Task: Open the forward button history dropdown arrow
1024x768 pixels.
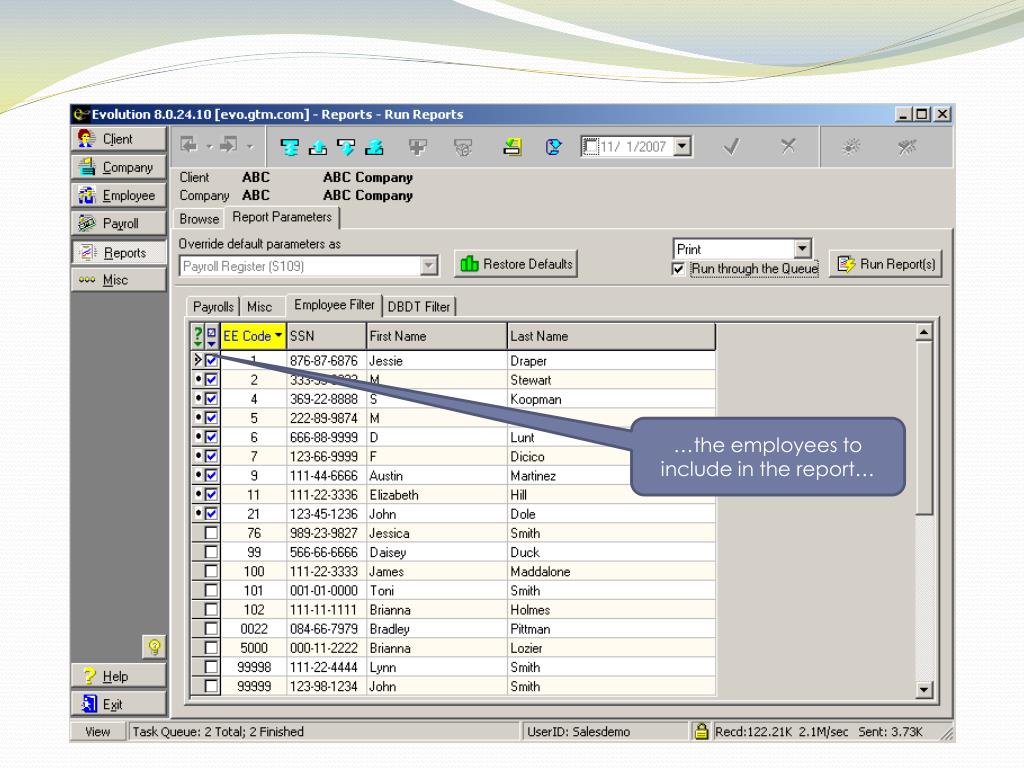Action: tap(250, 146)
